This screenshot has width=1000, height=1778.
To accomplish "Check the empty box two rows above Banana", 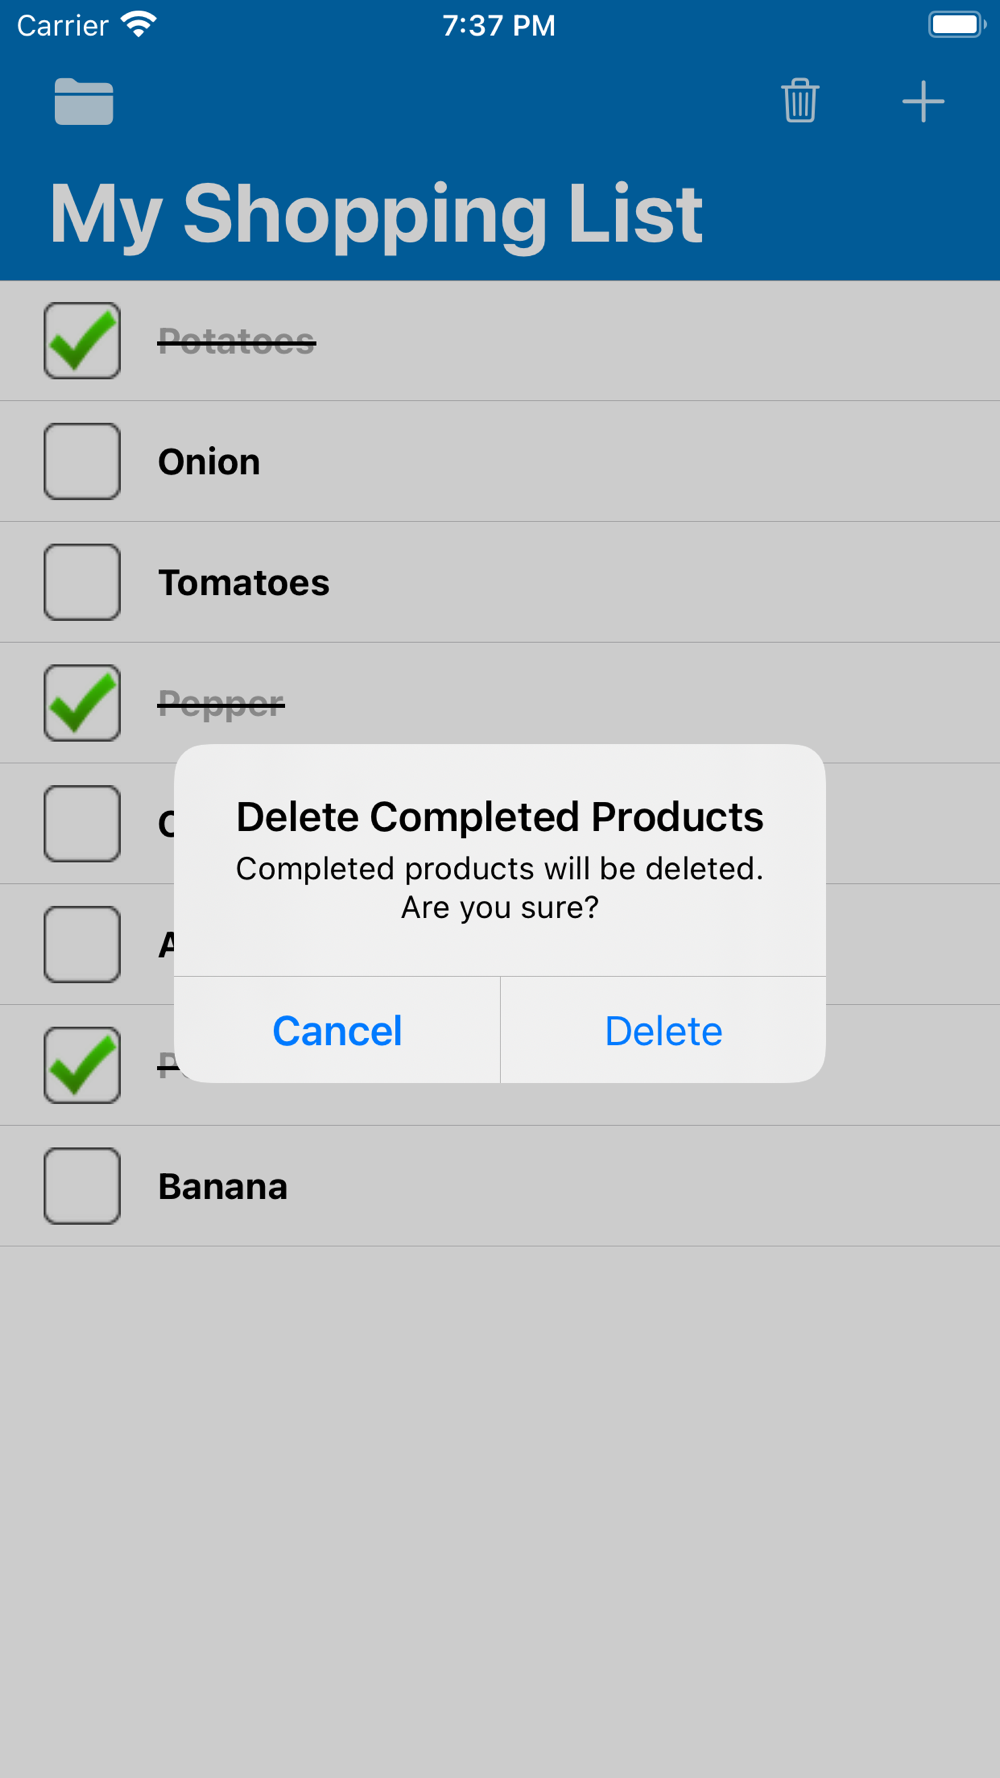I will point(82,944).
